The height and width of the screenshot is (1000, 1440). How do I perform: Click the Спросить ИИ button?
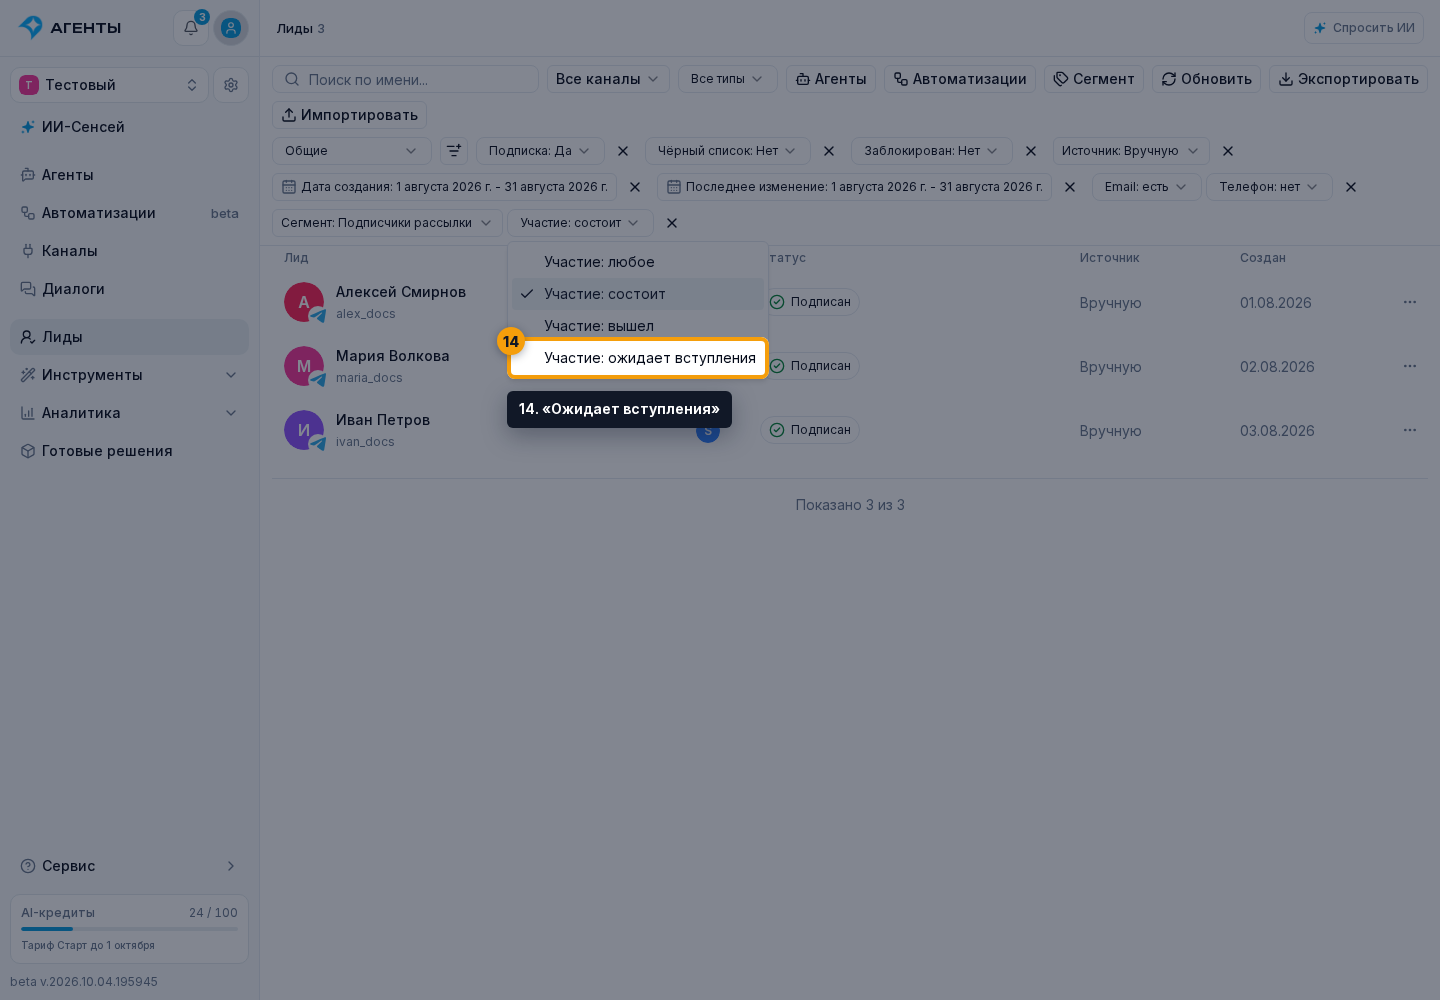1364,28
